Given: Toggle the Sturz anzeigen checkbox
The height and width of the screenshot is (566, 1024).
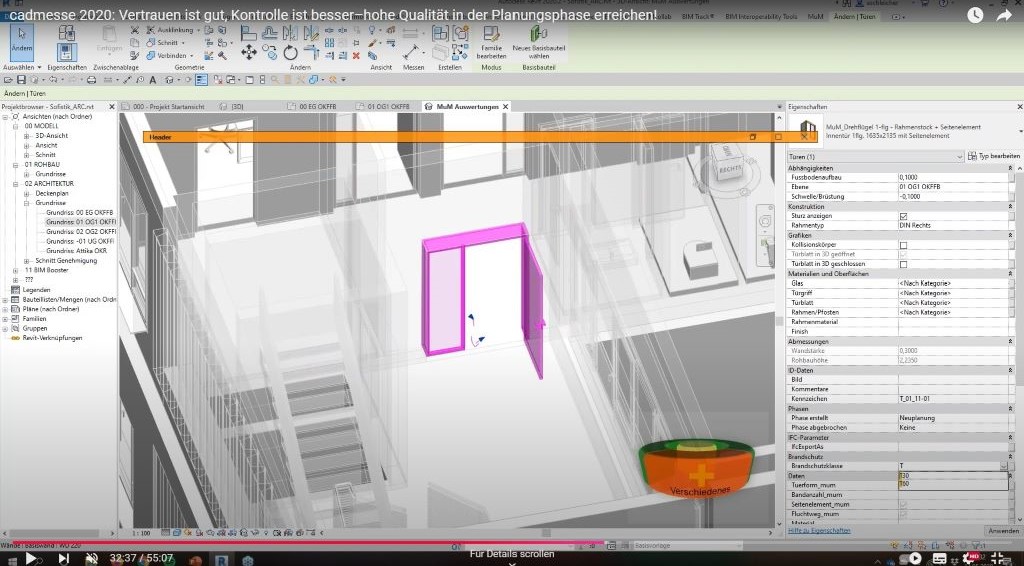Looking at the screenshot, I should (903, 216).
